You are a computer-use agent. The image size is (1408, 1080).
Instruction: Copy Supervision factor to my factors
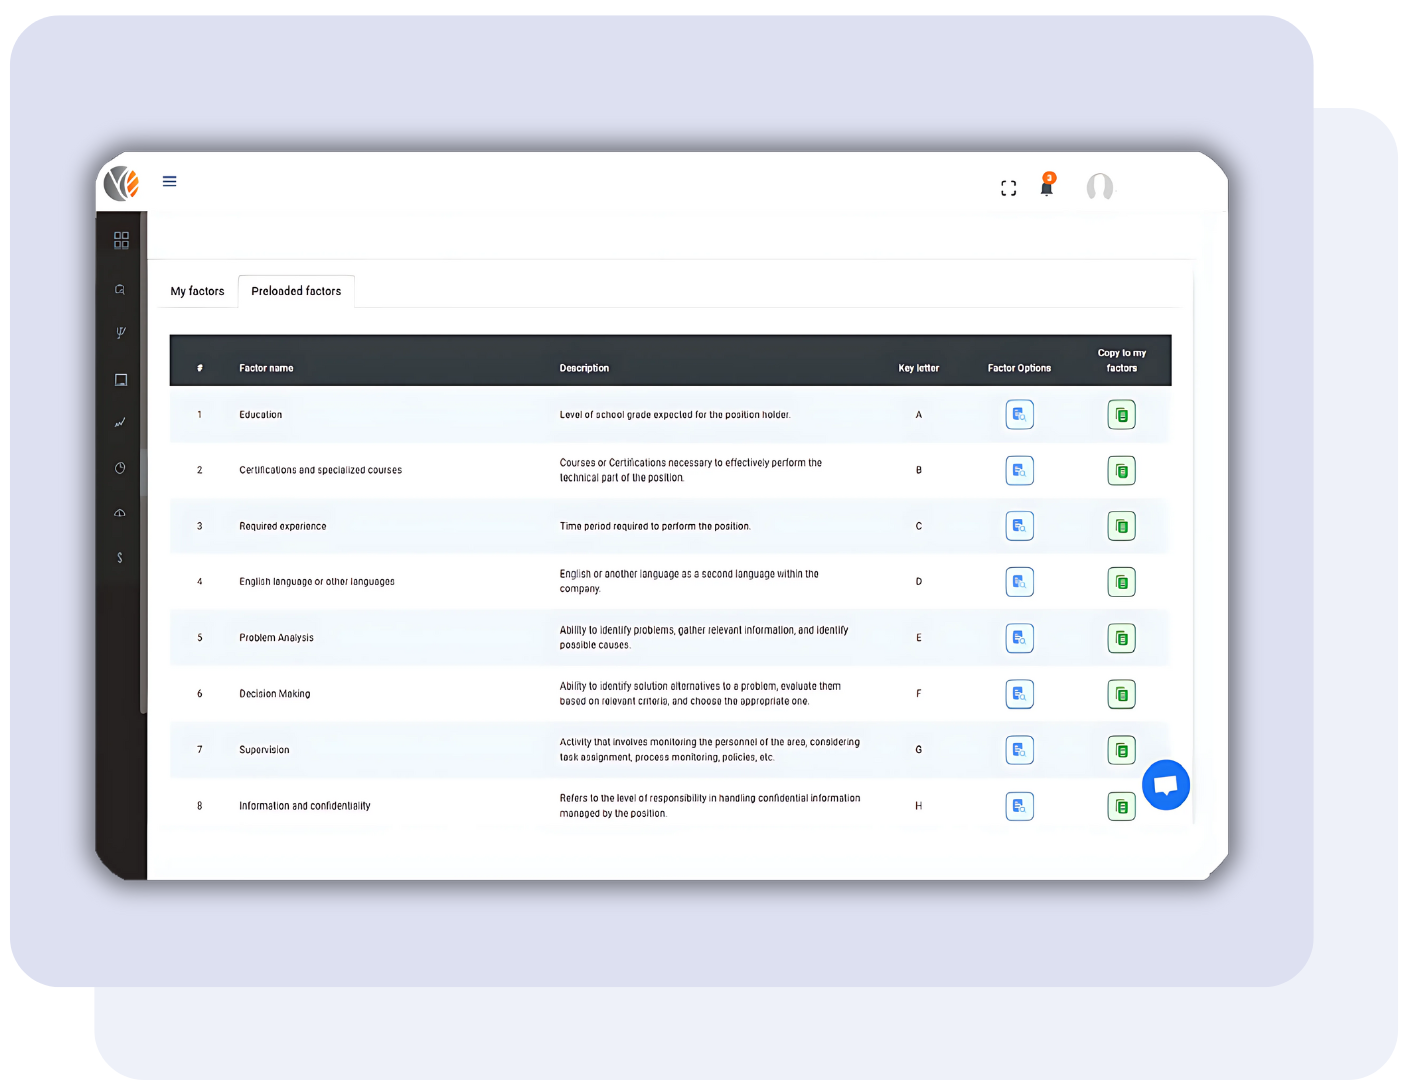1121,750
